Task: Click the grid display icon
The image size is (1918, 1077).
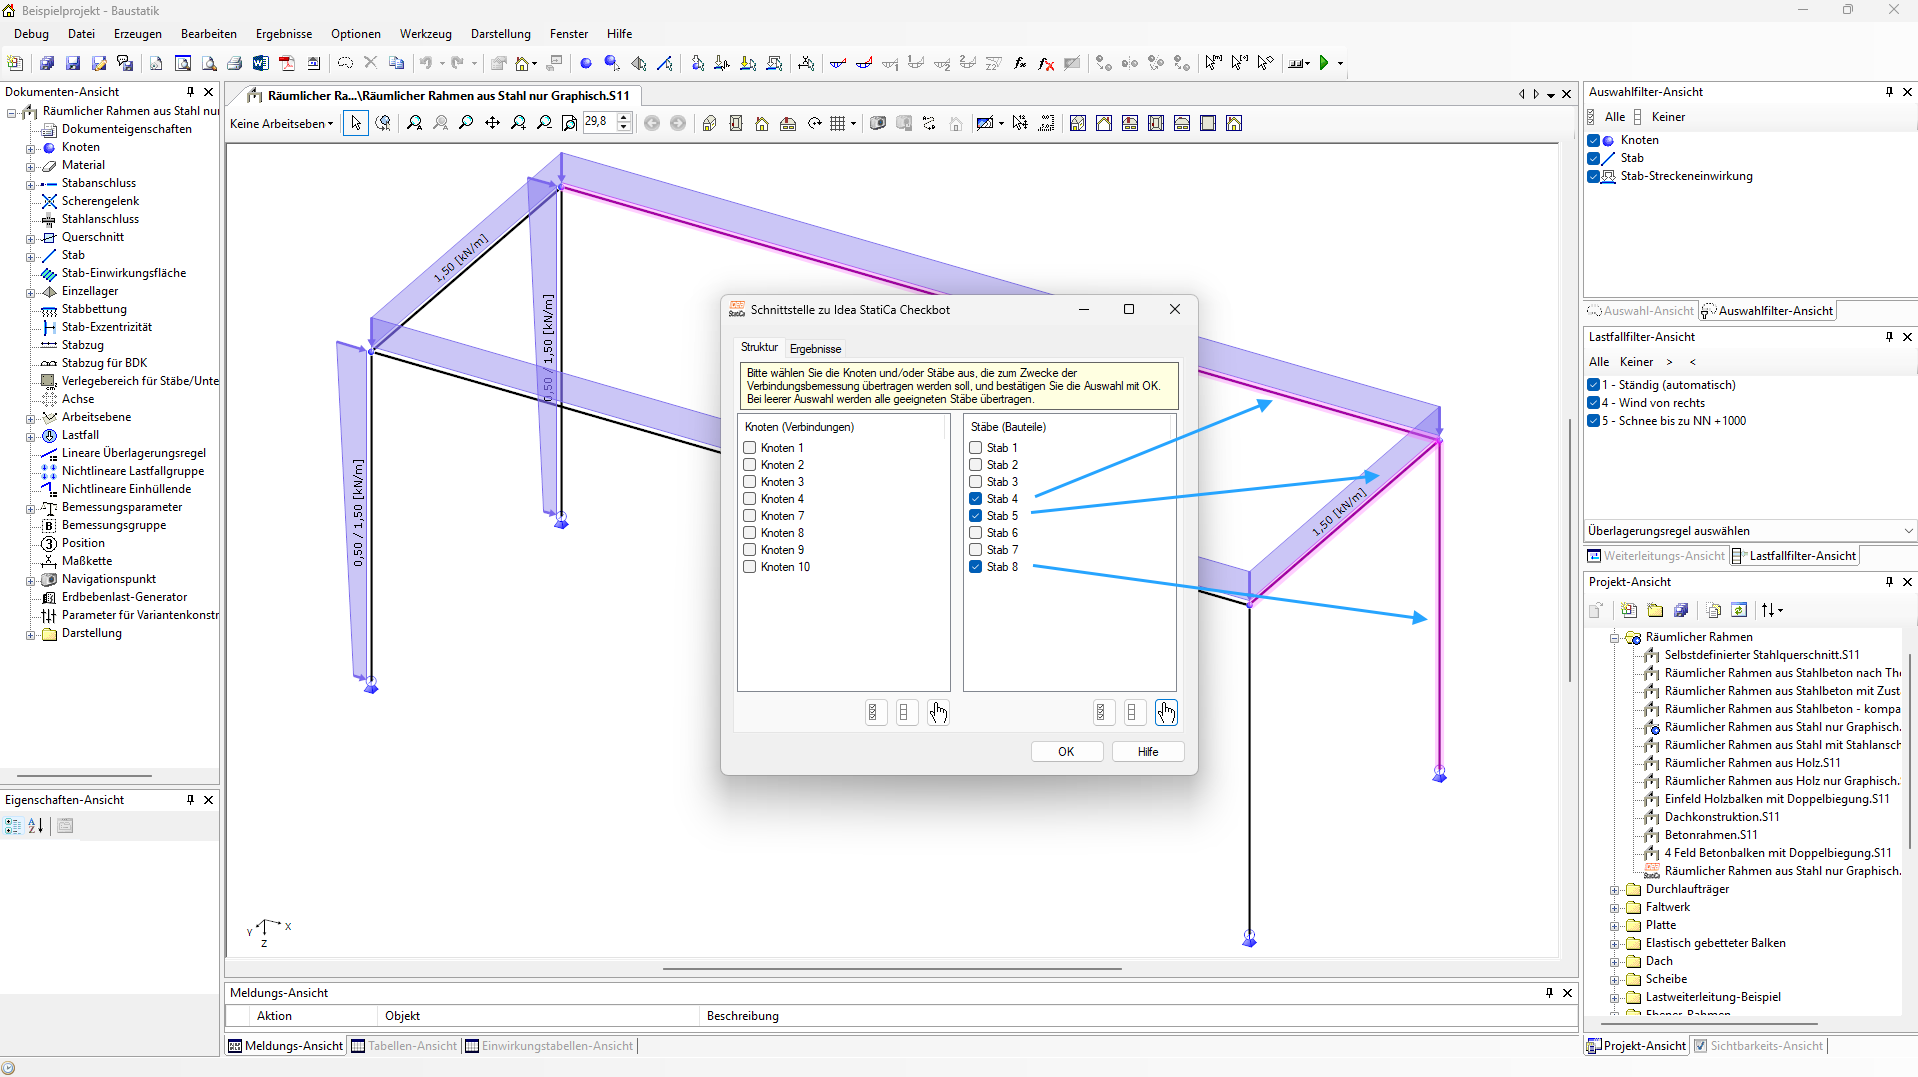Action: (x=838, y=123)
